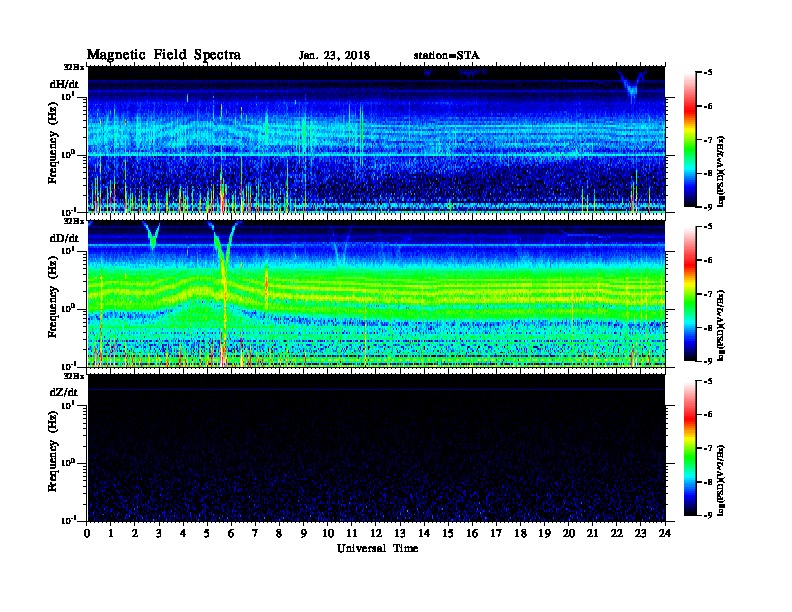This screenshot has width=792, height=612.
Task: Click the "Magnetic Field Spectra" title
Action: pyautogui.click(x=164, y=55)
